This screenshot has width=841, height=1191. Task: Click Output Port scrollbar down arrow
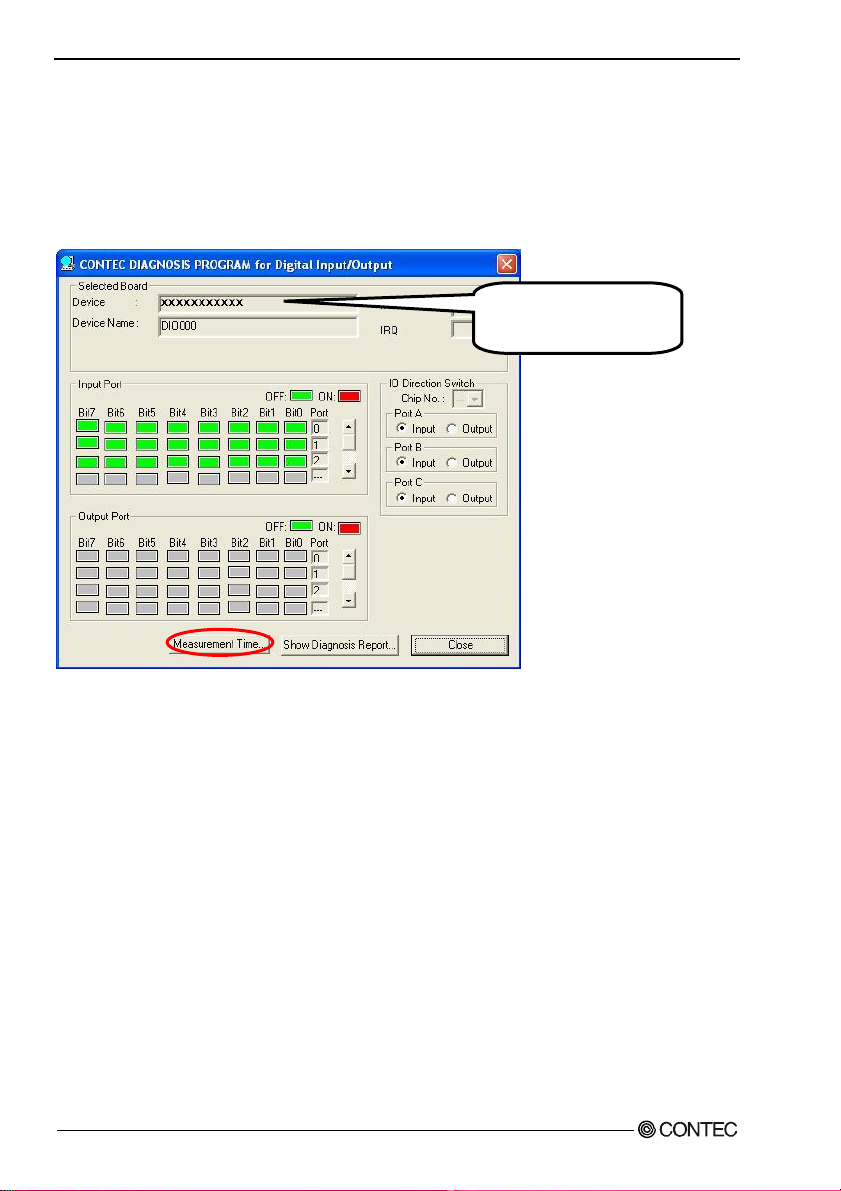[x=349, y=600]
